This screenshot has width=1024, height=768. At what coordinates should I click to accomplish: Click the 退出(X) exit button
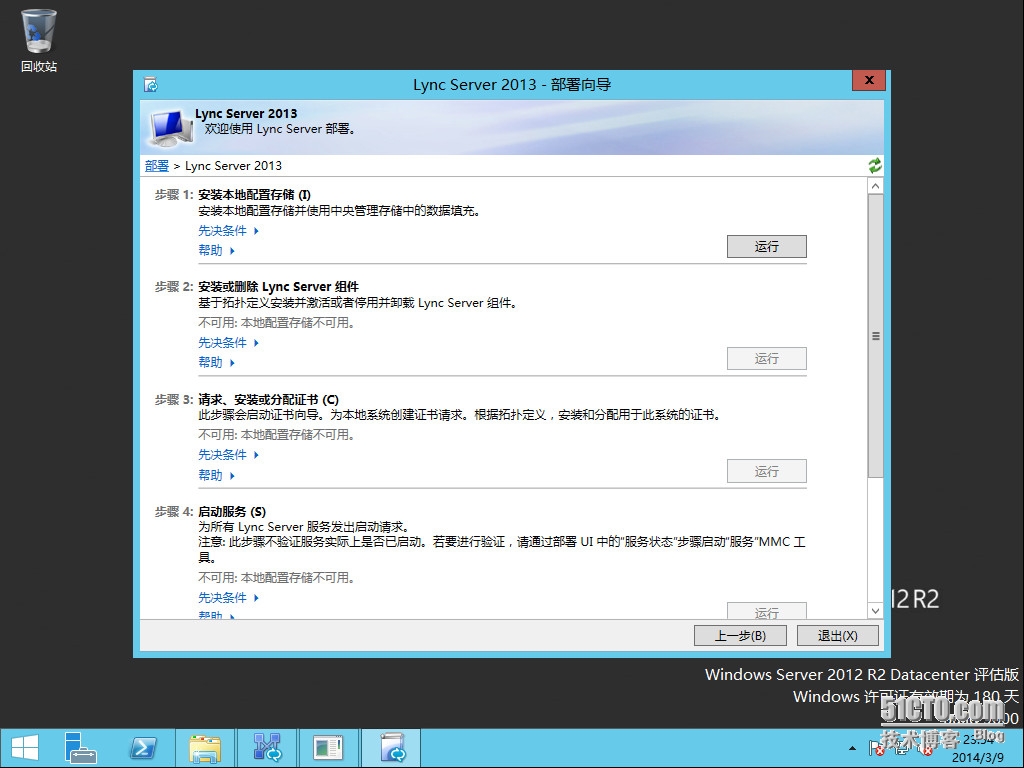click(x=837, y=635)
